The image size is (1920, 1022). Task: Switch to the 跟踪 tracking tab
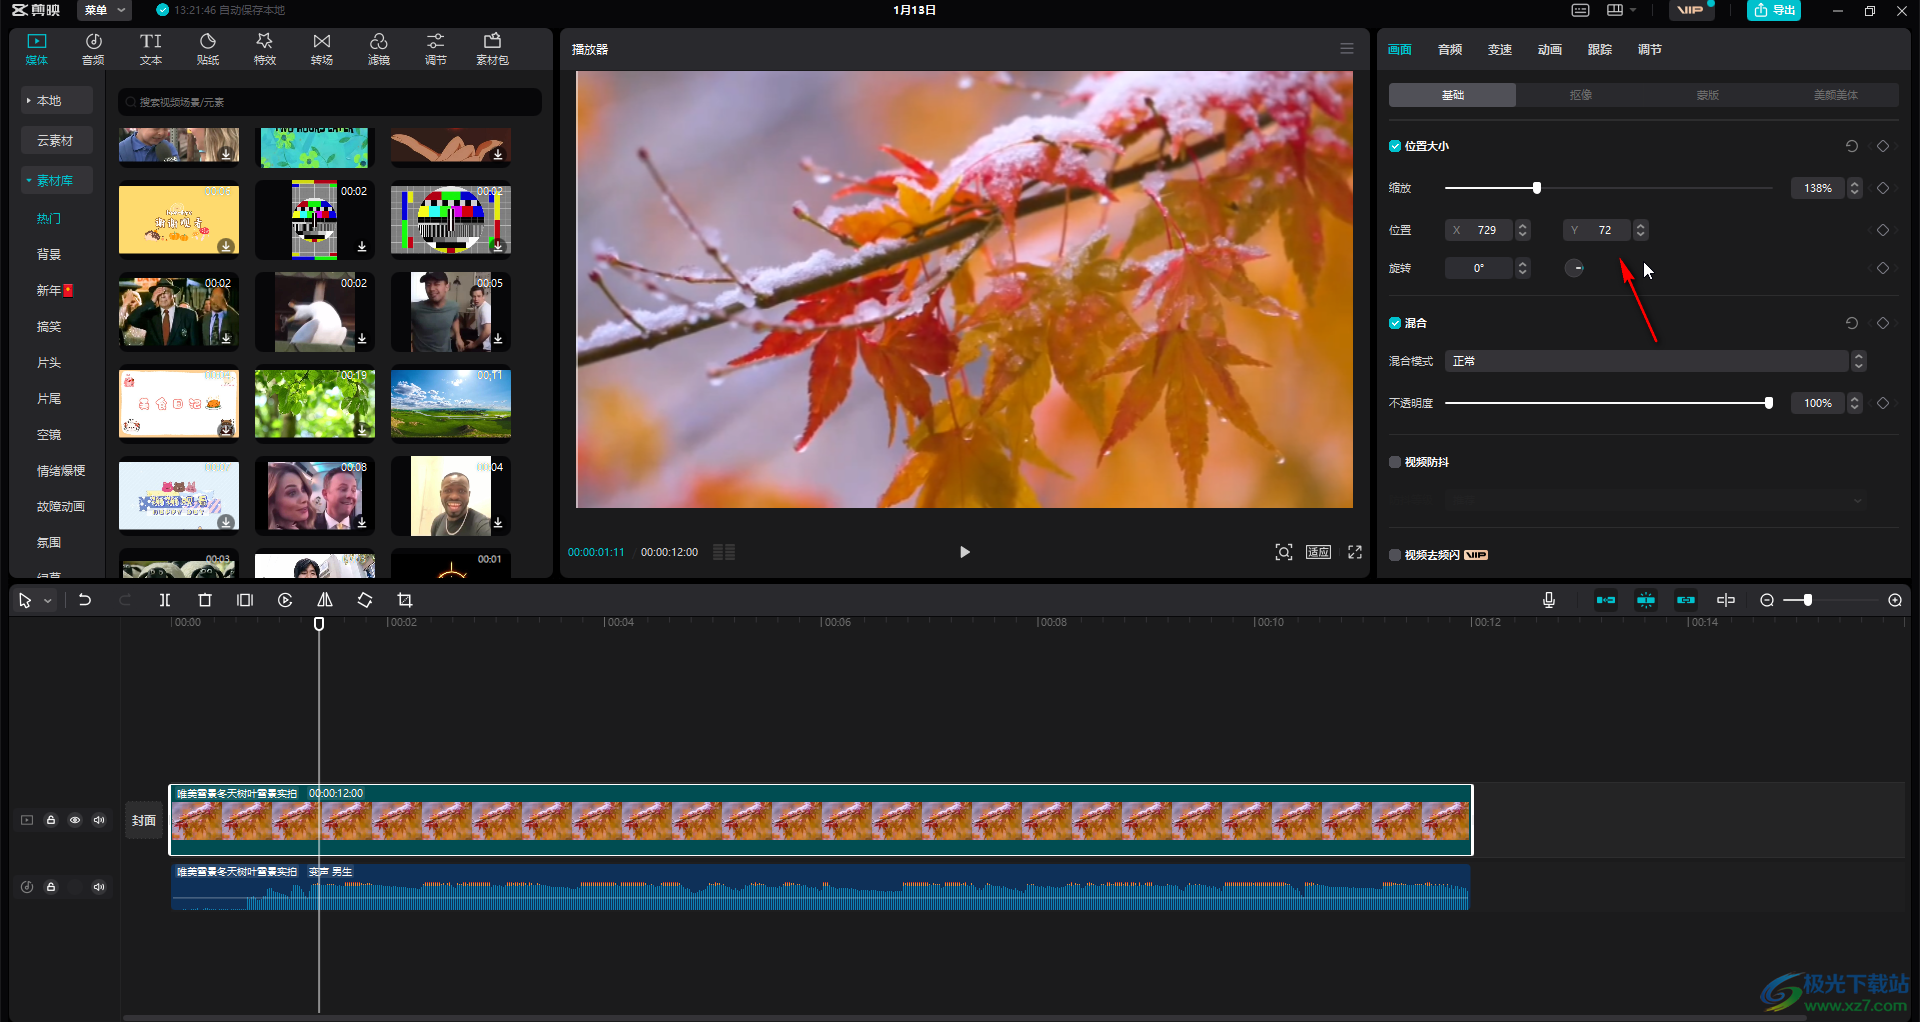(1600, 49)
